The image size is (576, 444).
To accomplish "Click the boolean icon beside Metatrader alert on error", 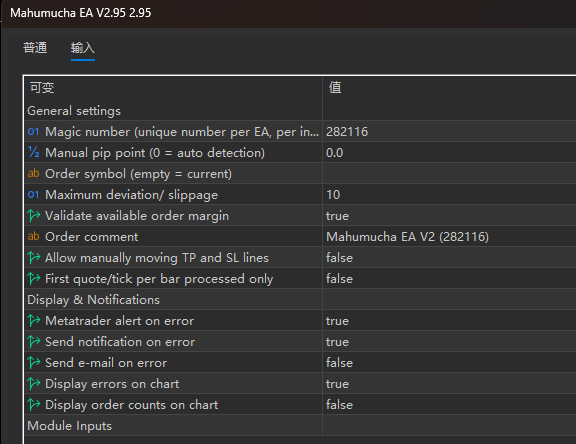I will tap(34, 321).
